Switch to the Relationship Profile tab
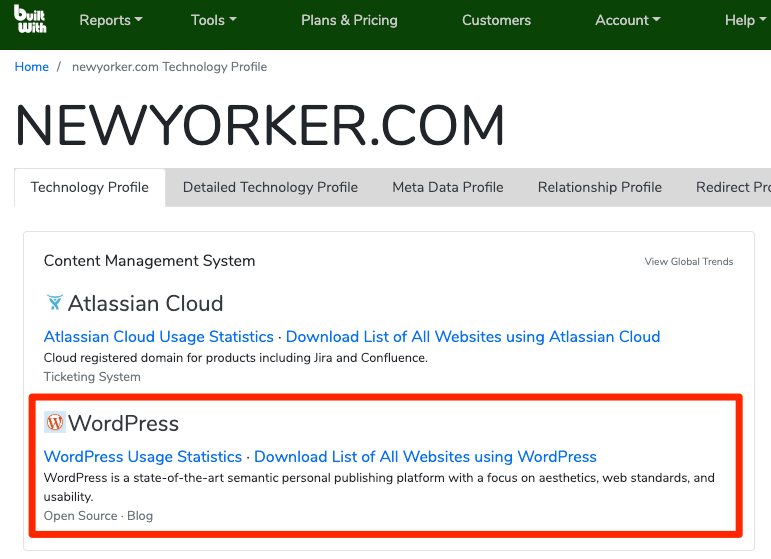The image size is (771, 559). click(600, 187)
